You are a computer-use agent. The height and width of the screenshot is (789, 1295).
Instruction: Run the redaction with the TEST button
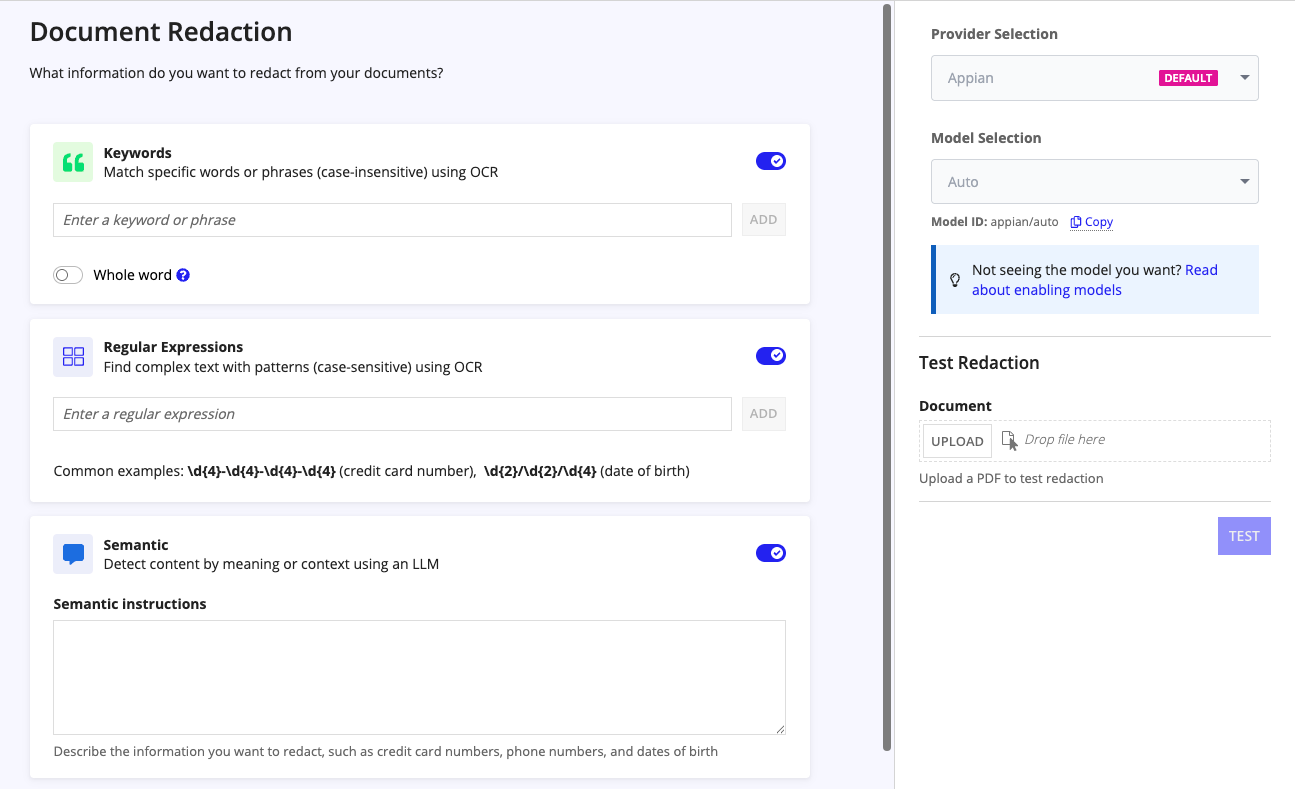click(1244, 536)
